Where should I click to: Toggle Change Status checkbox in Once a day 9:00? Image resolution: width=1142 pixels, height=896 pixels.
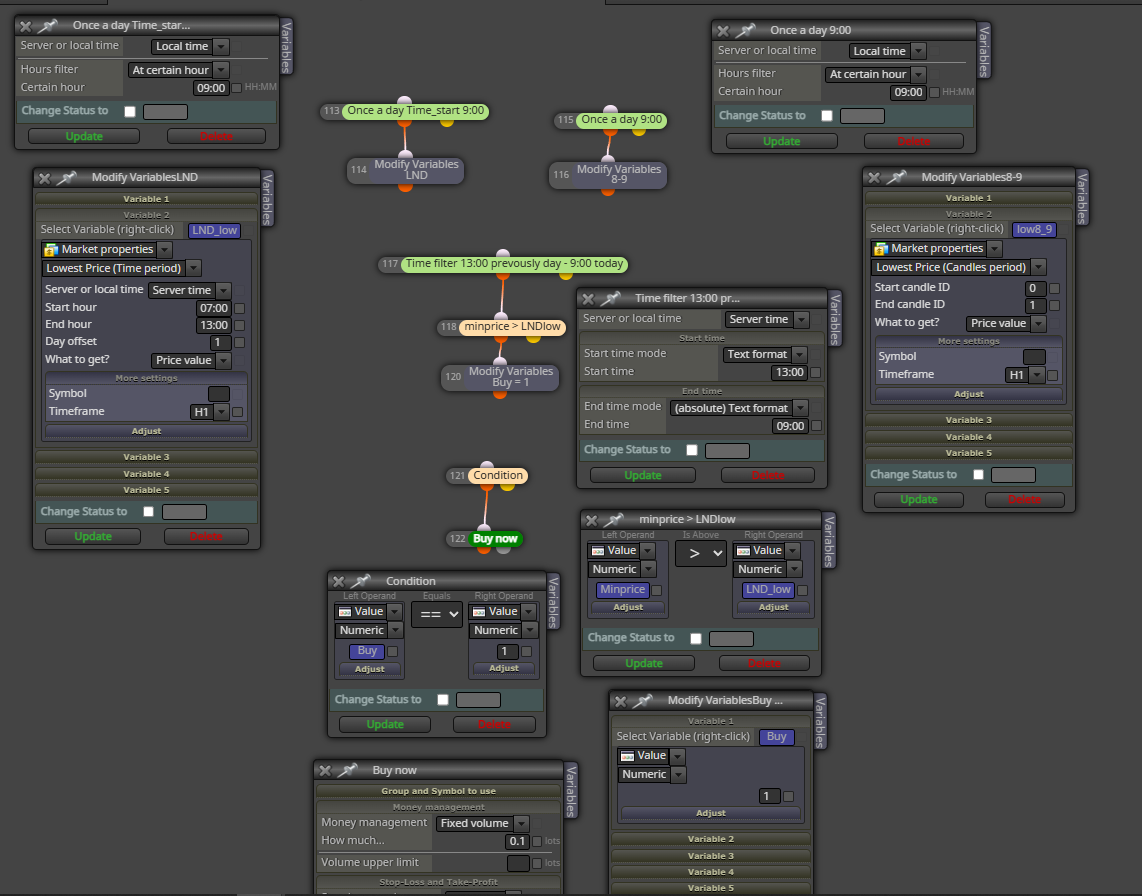(x=827, y=116)
